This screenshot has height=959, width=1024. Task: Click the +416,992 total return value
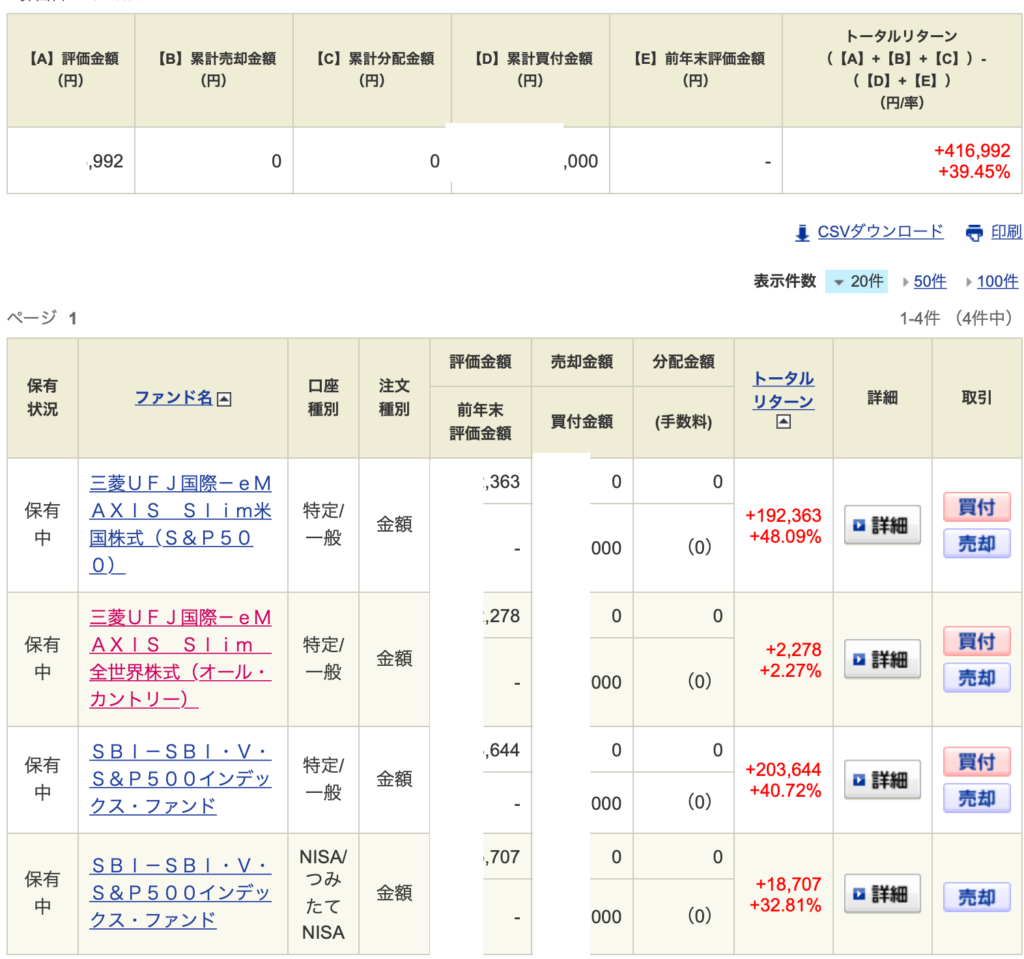pyautogui.click(x=972, y=151)
